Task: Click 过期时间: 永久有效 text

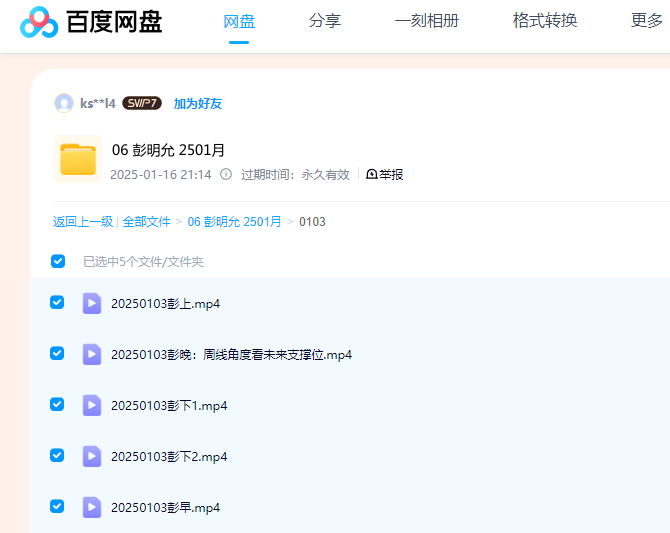Action: pos(295,174)
